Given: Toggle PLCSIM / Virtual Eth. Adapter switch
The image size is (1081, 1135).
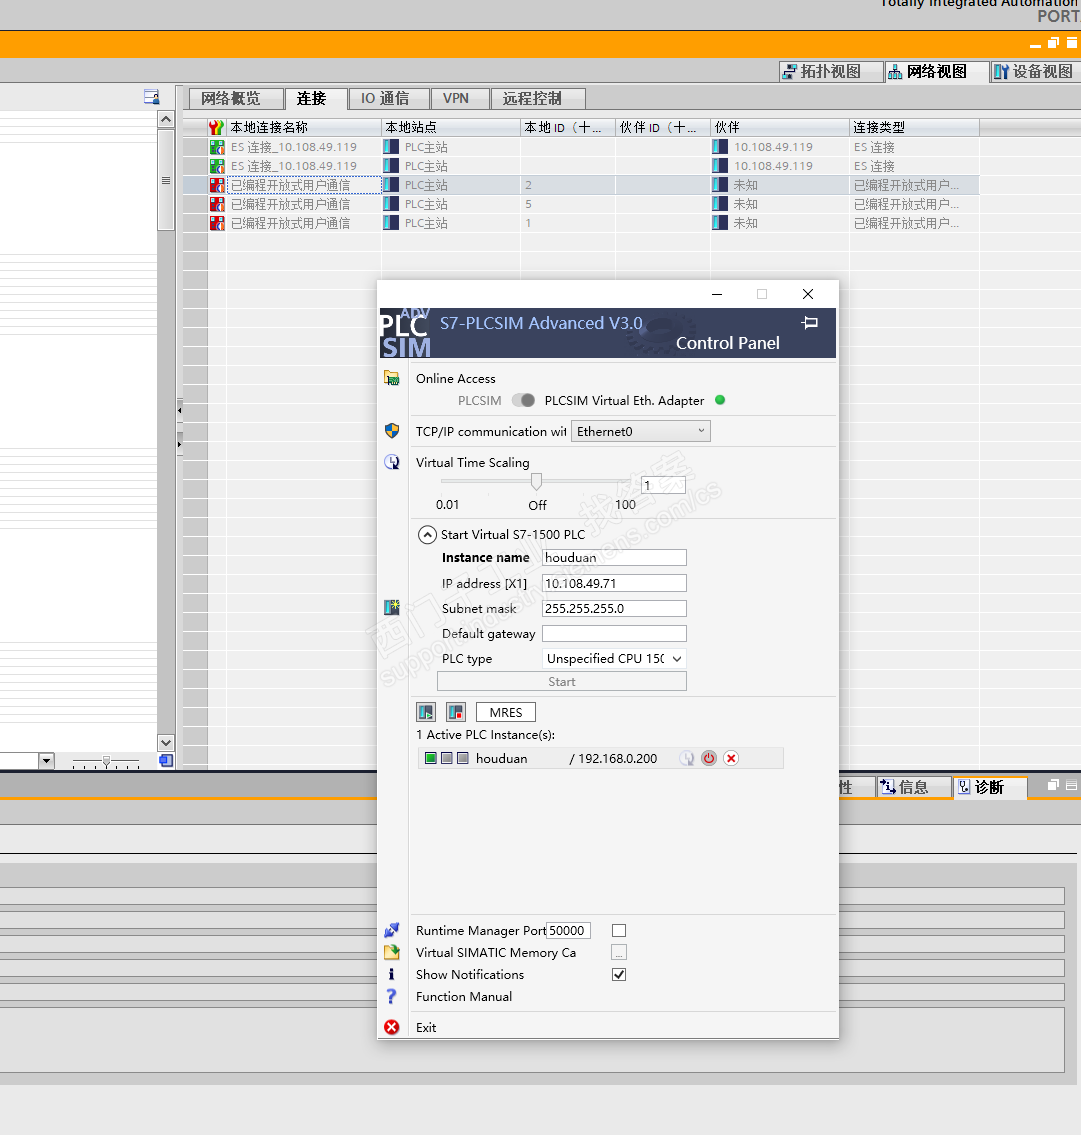Looking at the screenshot, I should click(523, 400).
